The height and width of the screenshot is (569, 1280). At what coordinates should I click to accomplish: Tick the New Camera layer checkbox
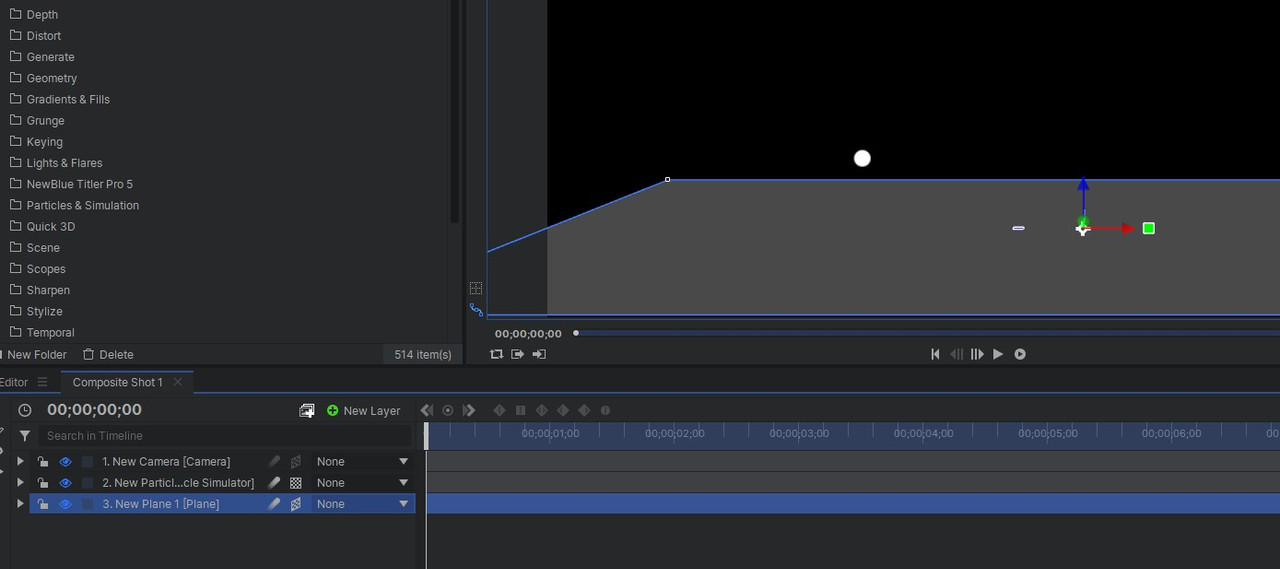click(87, 462)
